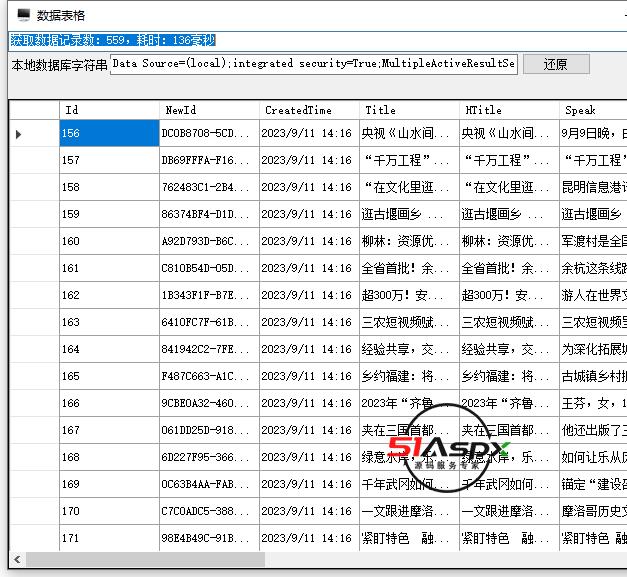Select the Id cell 157
Screen dimensions: 627x577
tap(109, 160)
